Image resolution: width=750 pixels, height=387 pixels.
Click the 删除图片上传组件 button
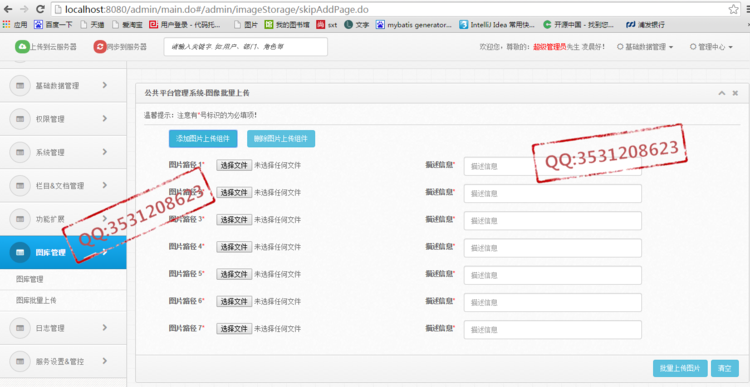coord(281,139)
